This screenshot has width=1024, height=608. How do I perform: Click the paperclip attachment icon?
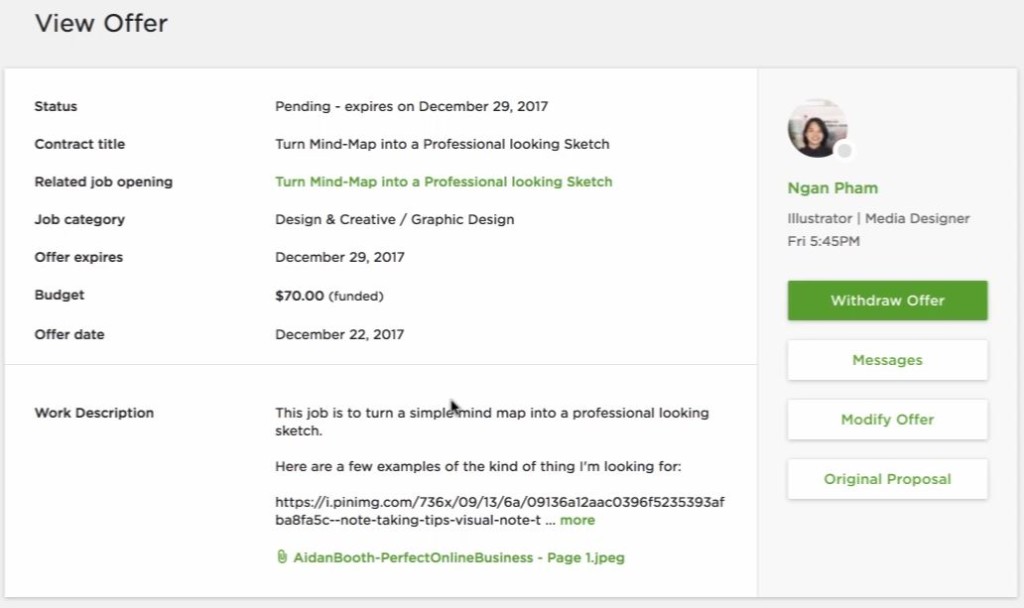[x=281, y=556]
